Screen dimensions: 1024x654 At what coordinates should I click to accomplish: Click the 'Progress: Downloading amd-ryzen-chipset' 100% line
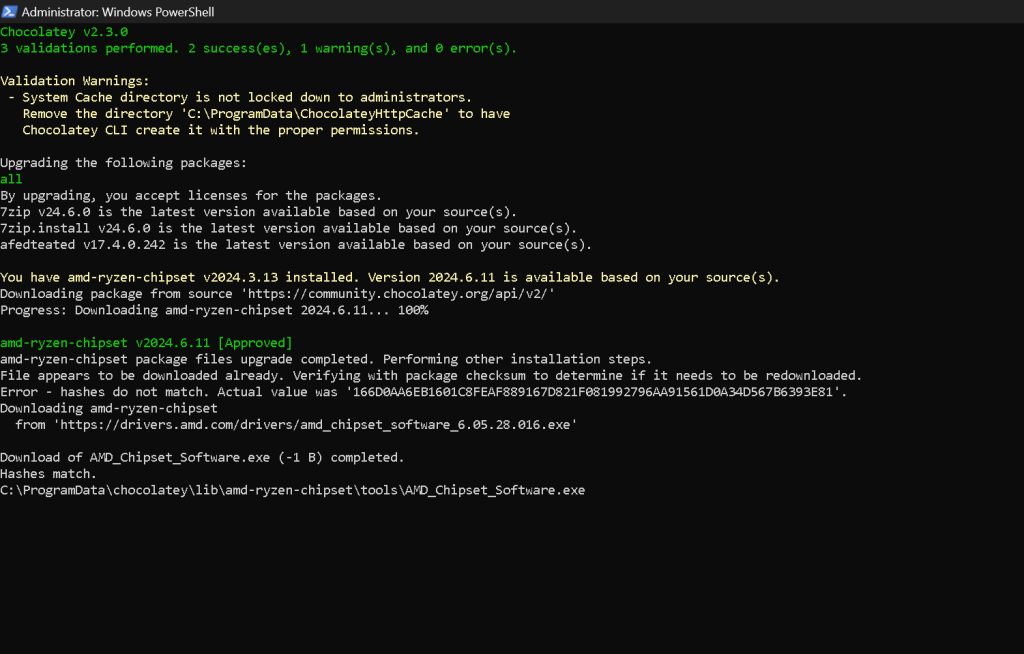point(214,310)
